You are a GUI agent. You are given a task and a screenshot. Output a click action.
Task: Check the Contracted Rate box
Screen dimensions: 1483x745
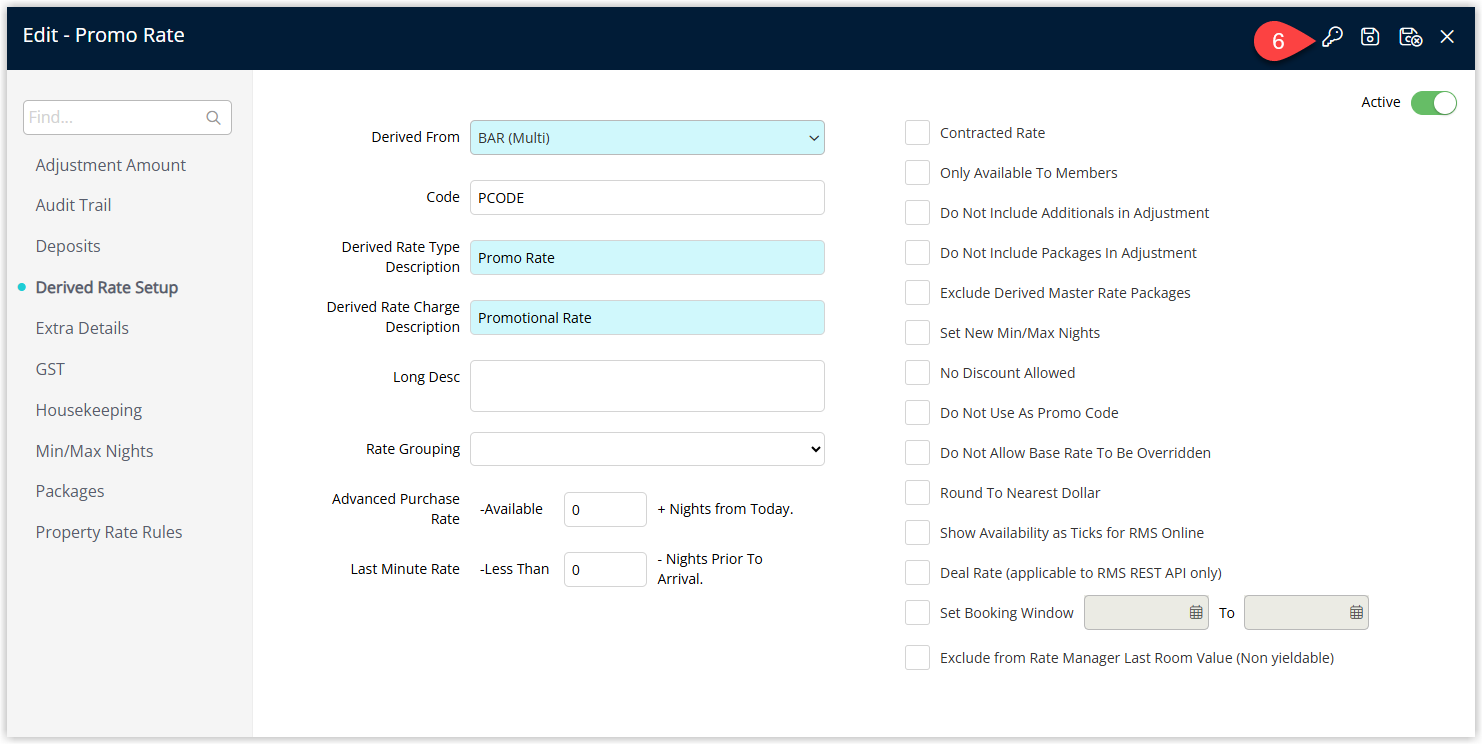tap(917, 133)
